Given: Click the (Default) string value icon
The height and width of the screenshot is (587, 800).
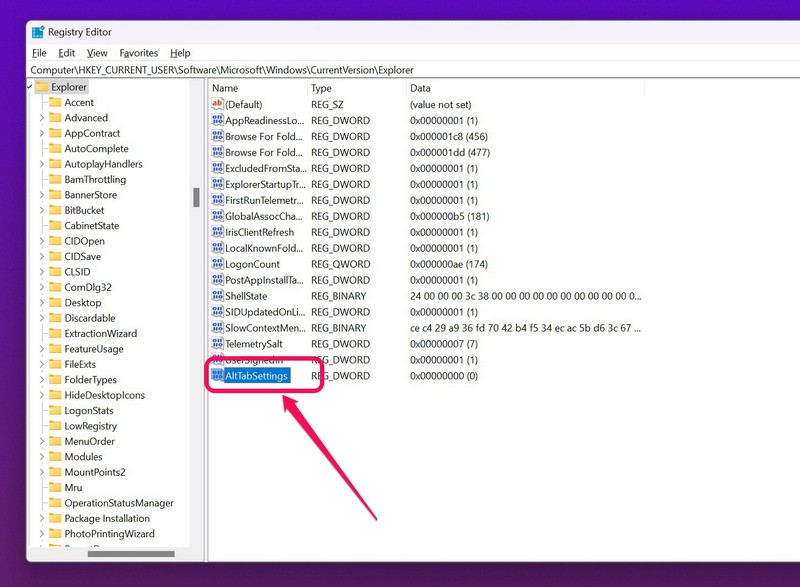Looking at the screenshot, I should pyautogui.click(x=217, y=104).
